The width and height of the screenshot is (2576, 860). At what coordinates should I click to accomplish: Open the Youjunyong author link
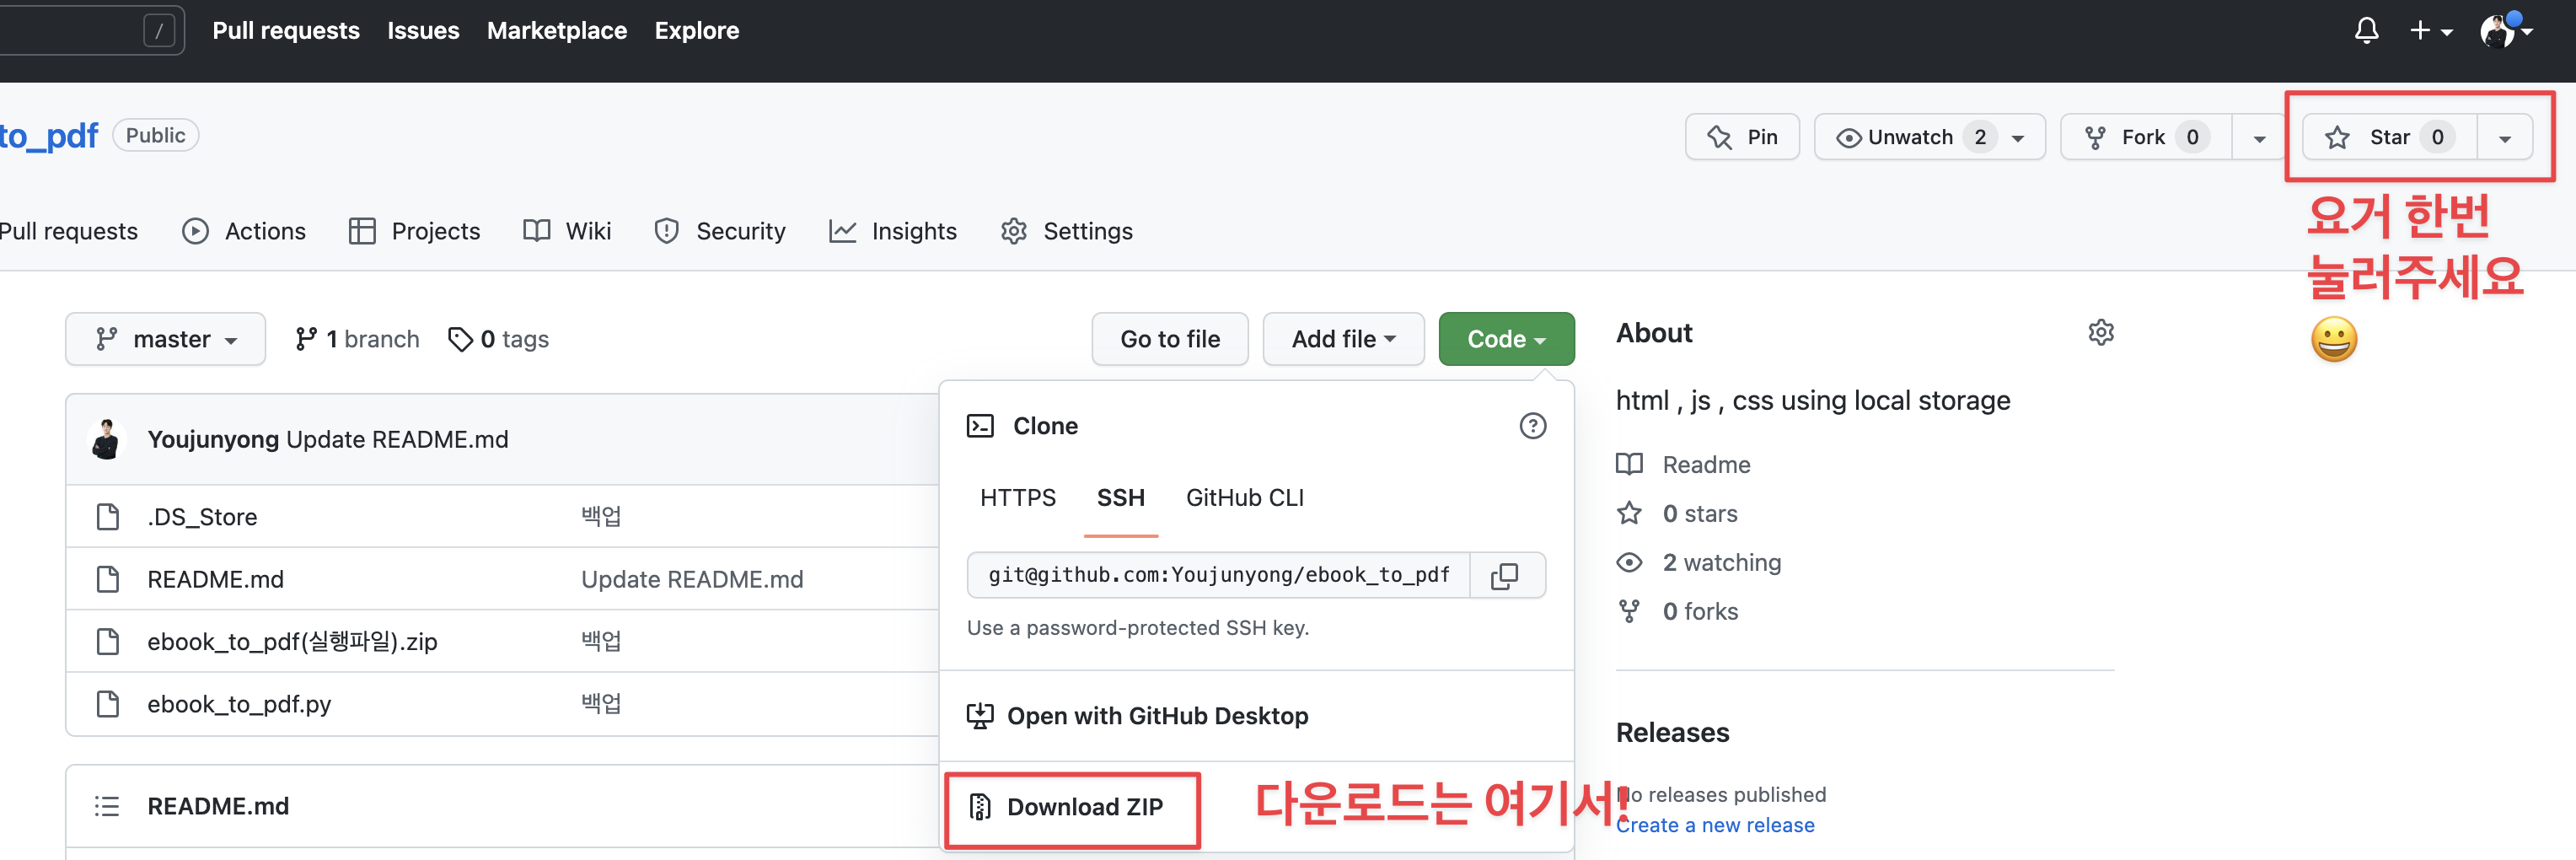click(x=213, y=440)
